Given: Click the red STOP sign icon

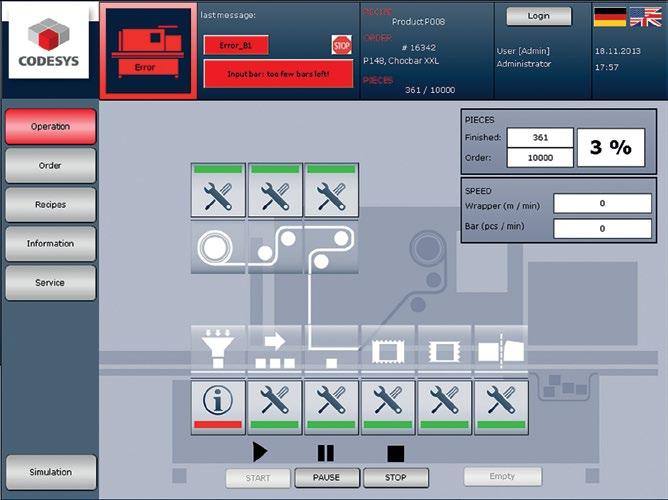Looking at the screenshot, I should tap(342, 45).
